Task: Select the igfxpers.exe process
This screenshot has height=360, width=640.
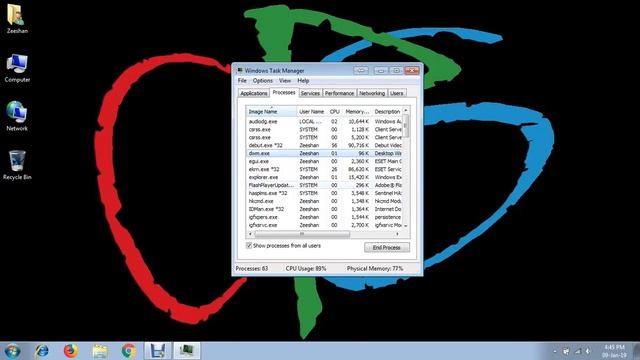Action: coord(324,217)
